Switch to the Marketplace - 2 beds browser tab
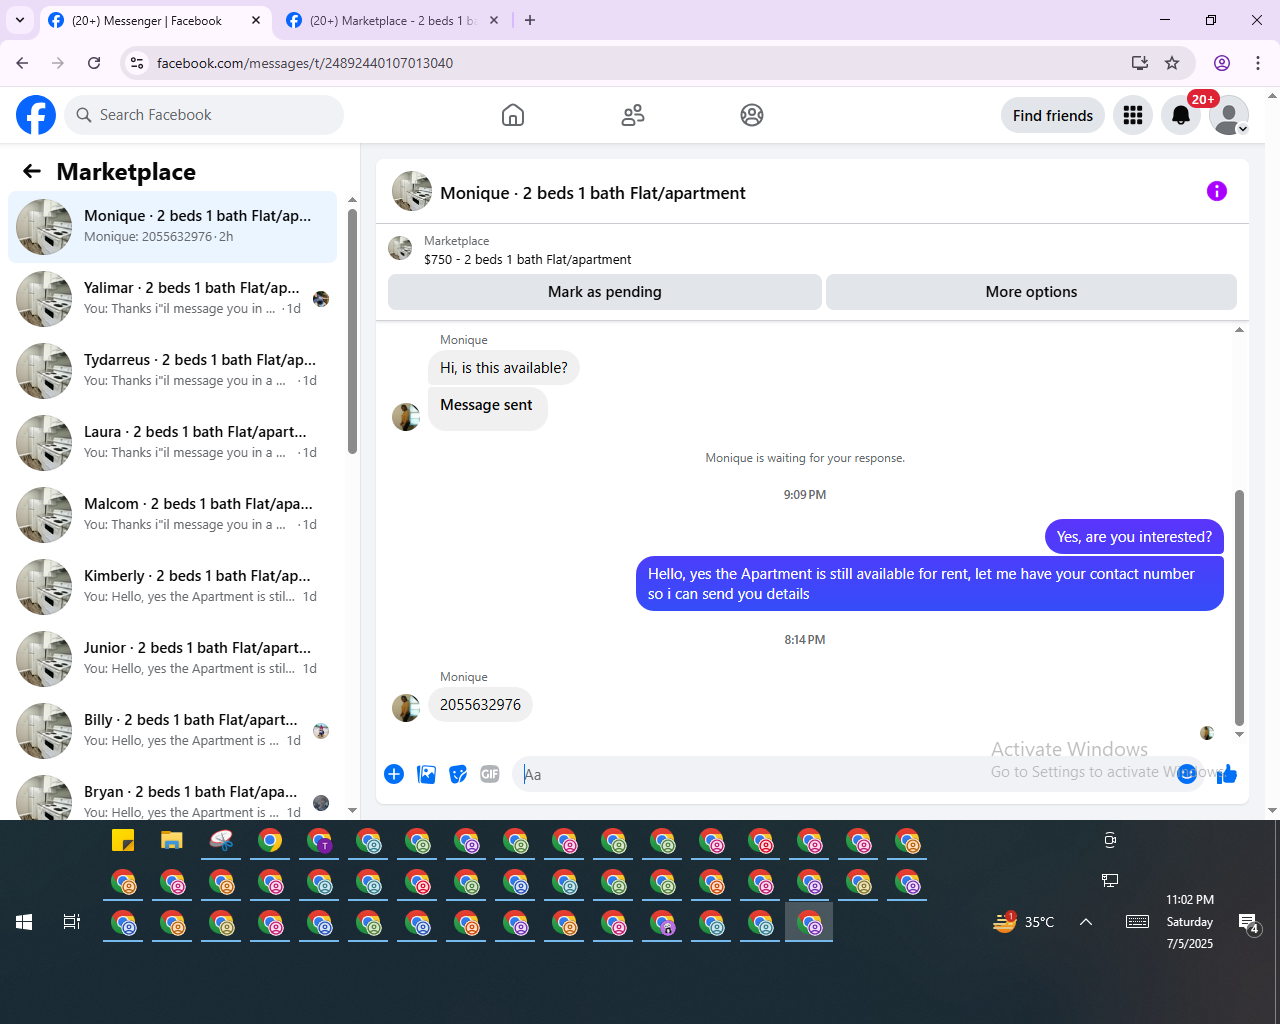This screenshot has height=1024, width=1280. [392, 20]
